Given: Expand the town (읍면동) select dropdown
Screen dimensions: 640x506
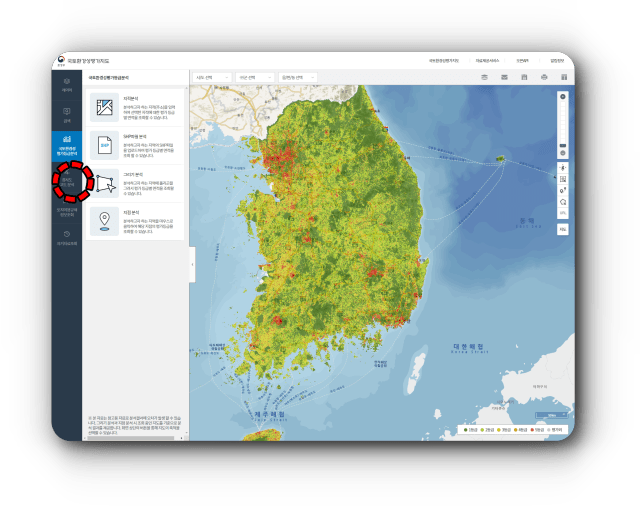Looking at the screenshot, I should pos(298,78).
